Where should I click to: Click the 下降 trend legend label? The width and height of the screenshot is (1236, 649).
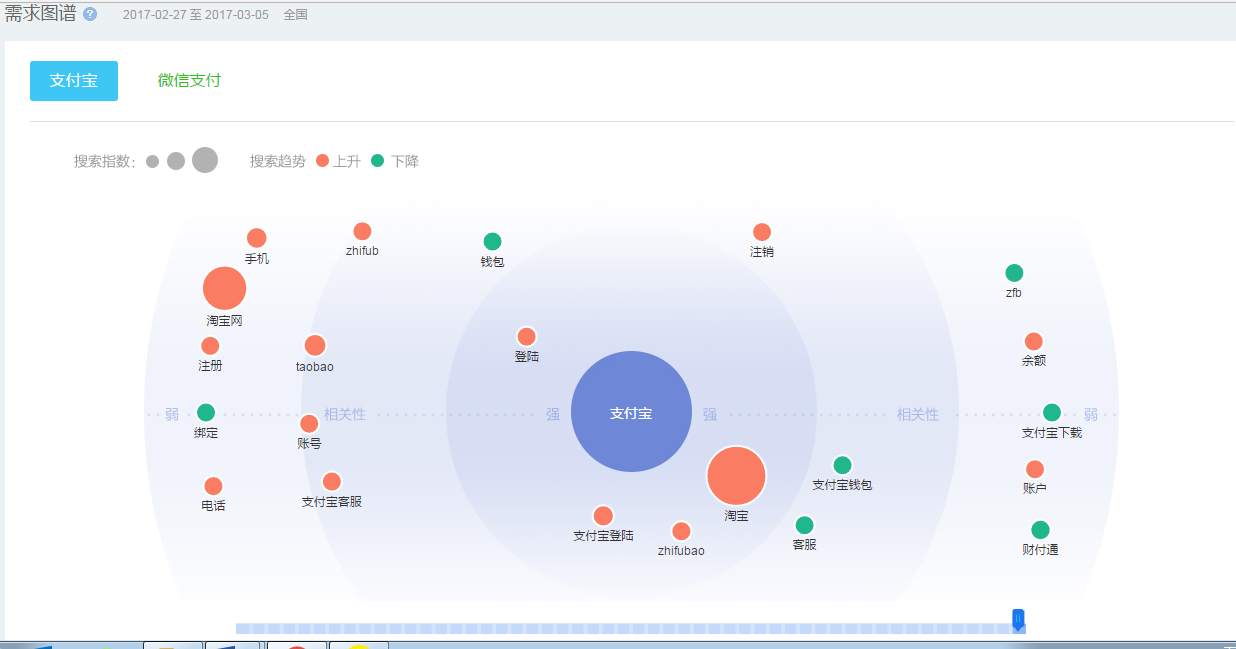tap(405, 161)
